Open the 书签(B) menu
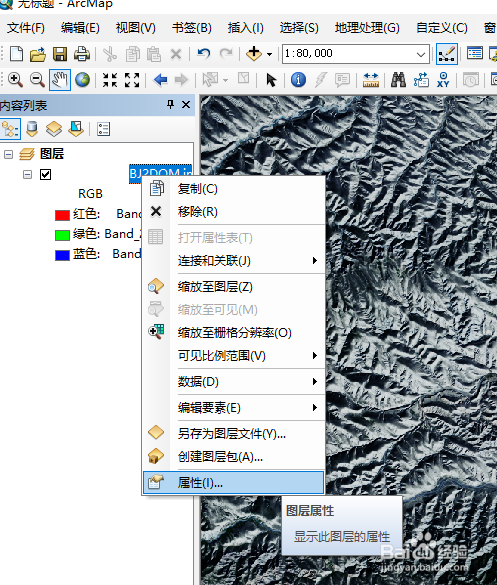The width and height of the screenshot is (497, 585). pos(192,28)
